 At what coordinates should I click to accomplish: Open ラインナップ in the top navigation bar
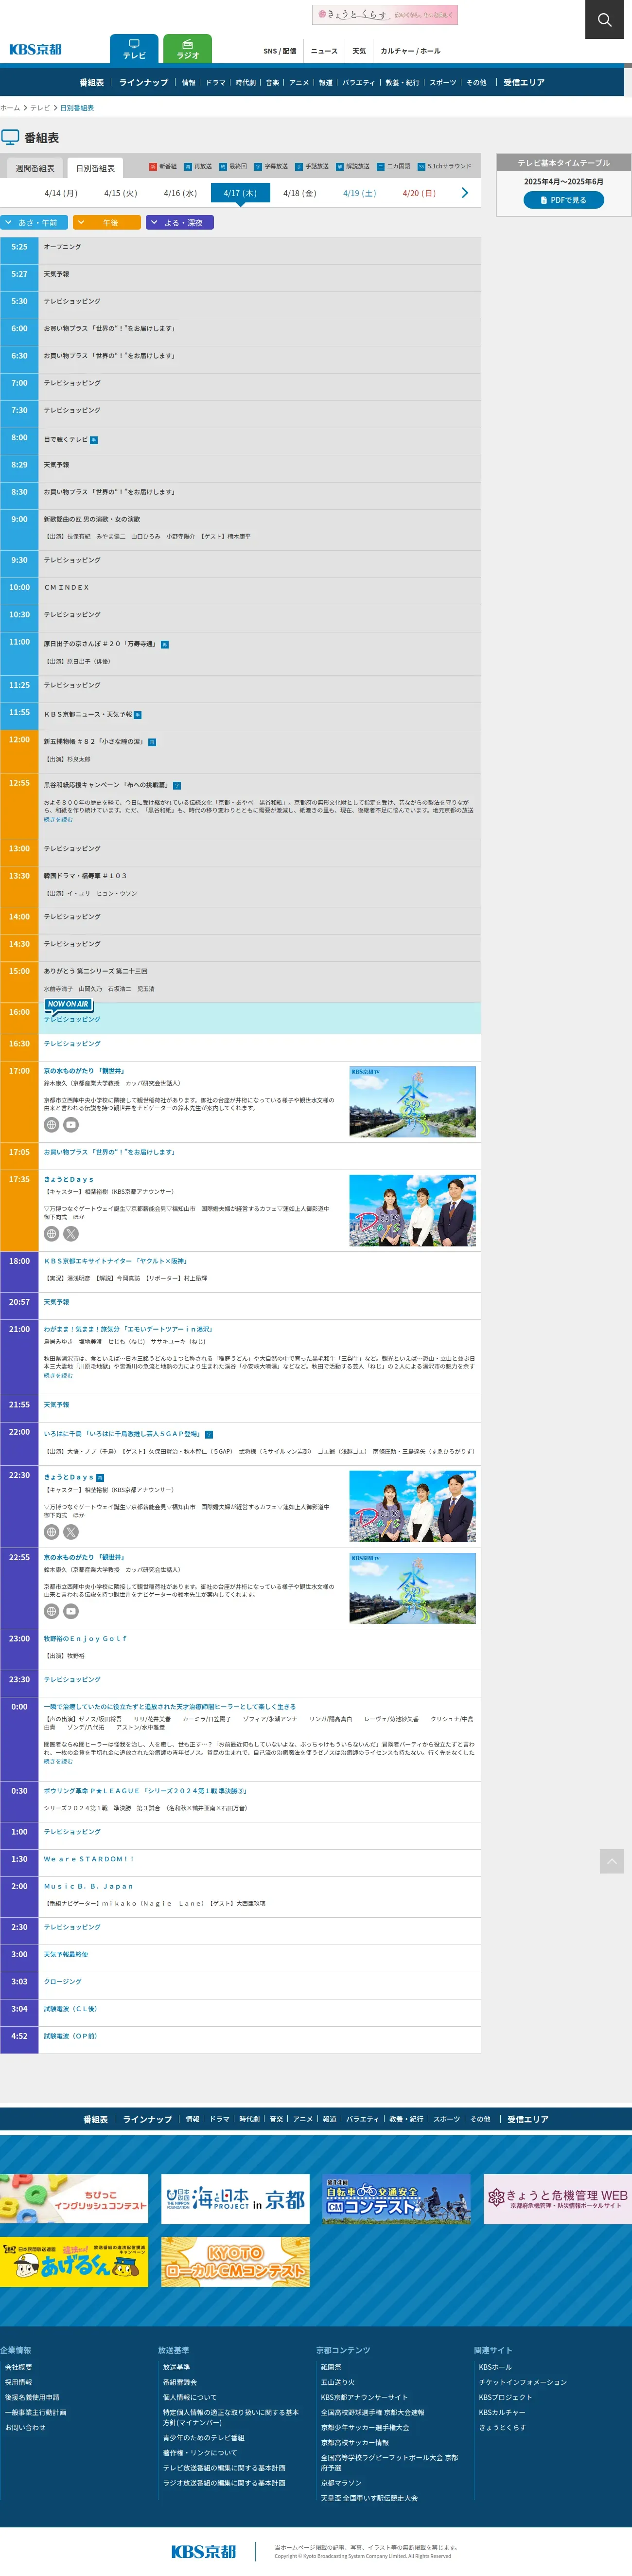coord(144,83)
